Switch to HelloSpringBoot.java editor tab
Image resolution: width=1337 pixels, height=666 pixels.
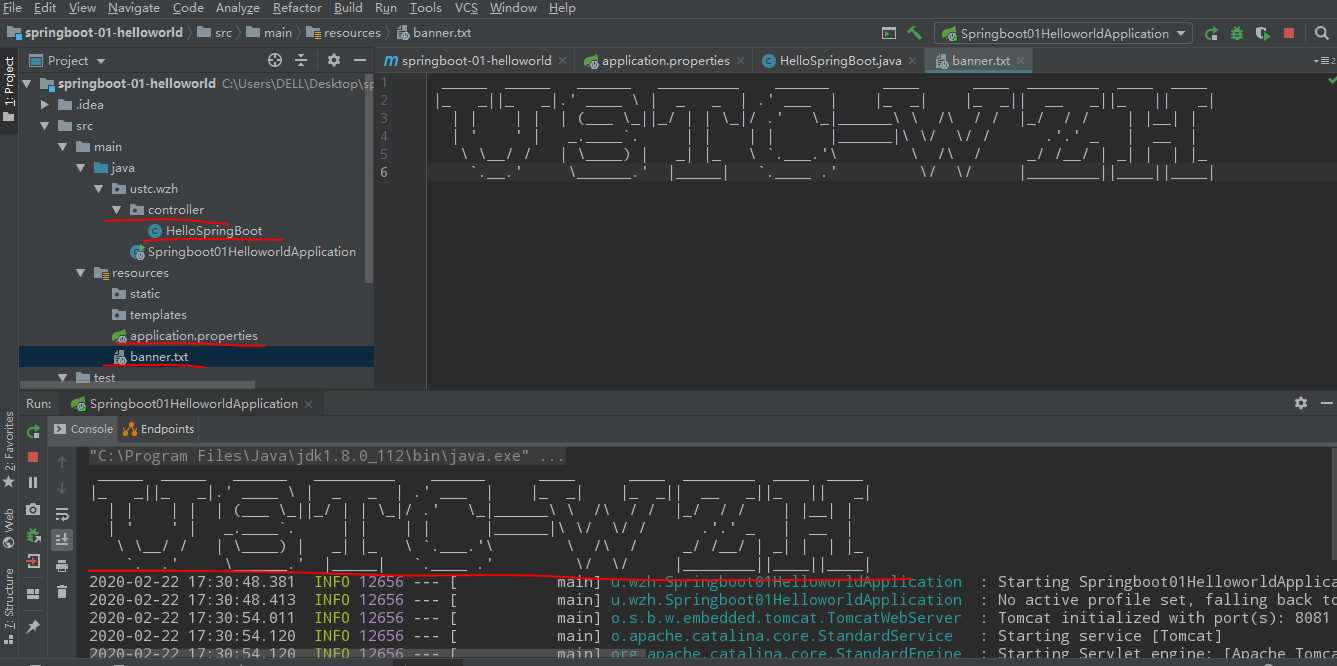tap(840, 61)
